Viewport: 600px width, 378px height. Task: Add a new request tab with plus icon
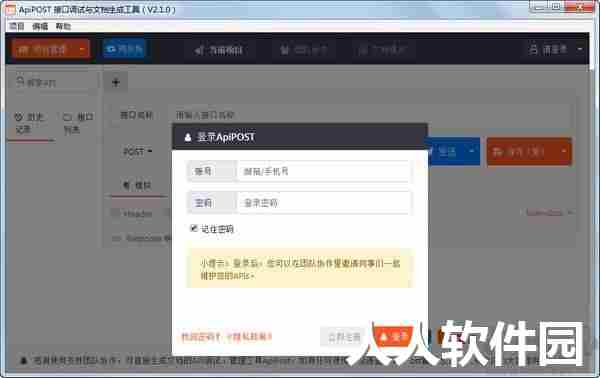point(116,82)
